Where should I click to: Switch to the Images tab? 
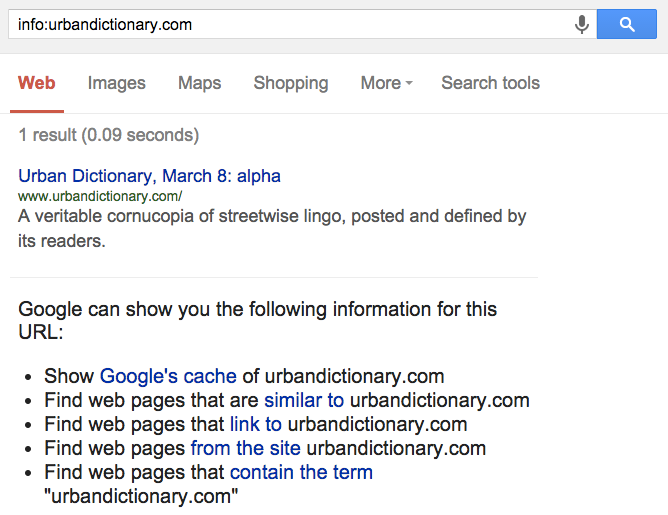[x=116, y=83]
